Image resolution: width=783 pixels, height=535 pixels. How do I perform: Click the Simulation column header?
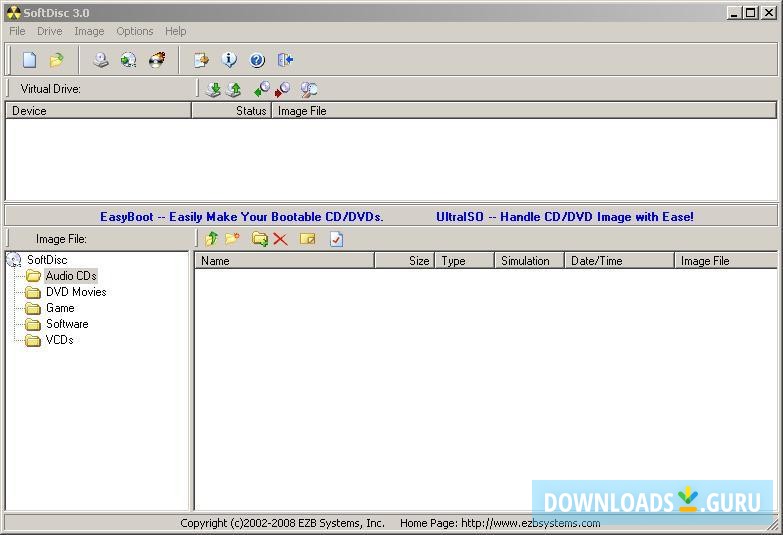[530, 261]
